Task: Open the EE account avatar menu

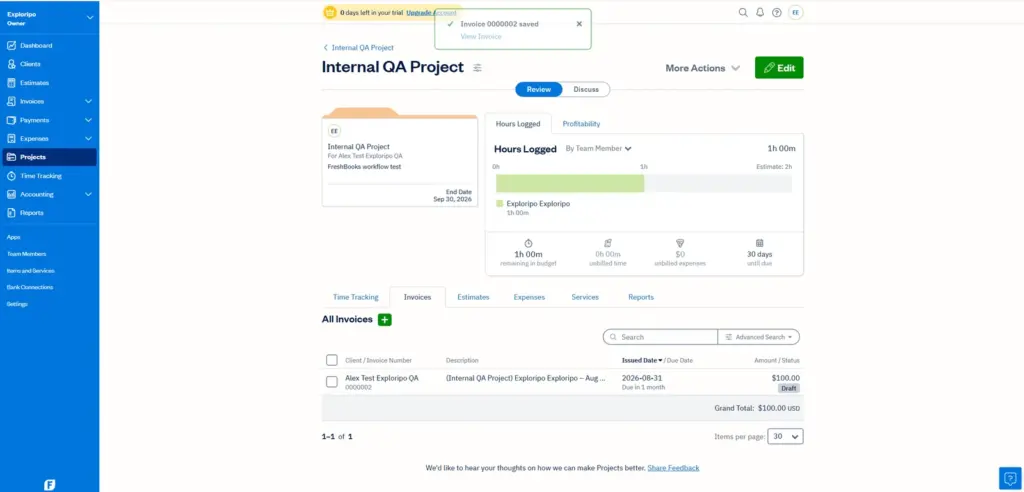Action: [795, 12]
